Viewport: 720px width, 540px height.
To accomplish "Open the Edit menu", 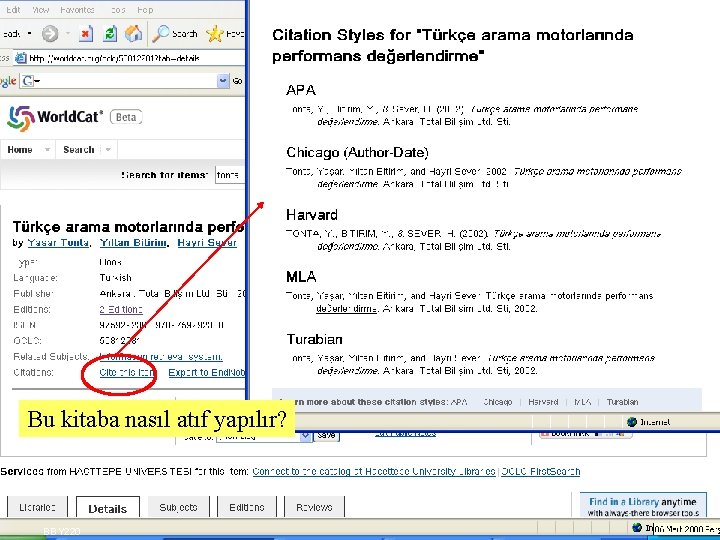I will pyautogui.click(x=13, y=10).
